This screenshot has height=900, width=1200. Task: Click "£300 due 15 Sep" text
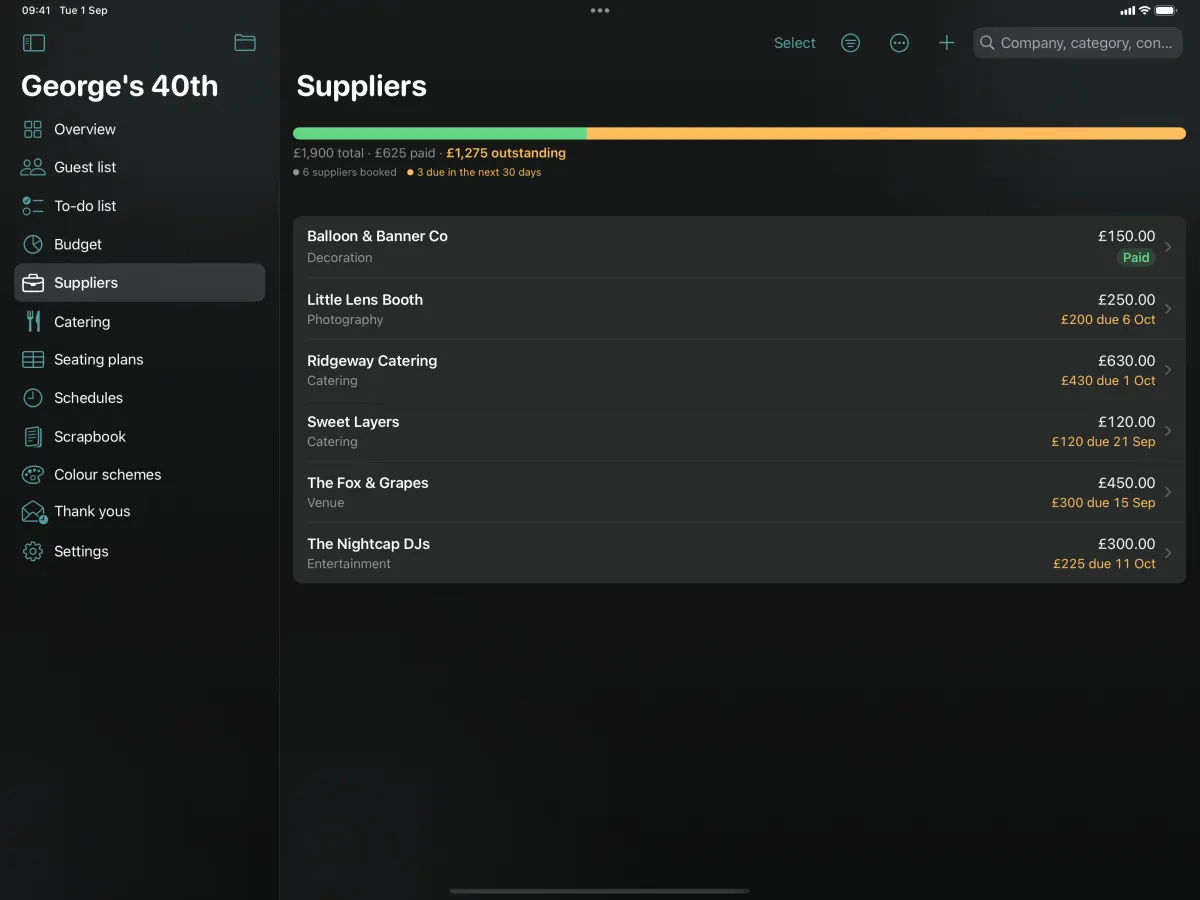pos(1103,503)
